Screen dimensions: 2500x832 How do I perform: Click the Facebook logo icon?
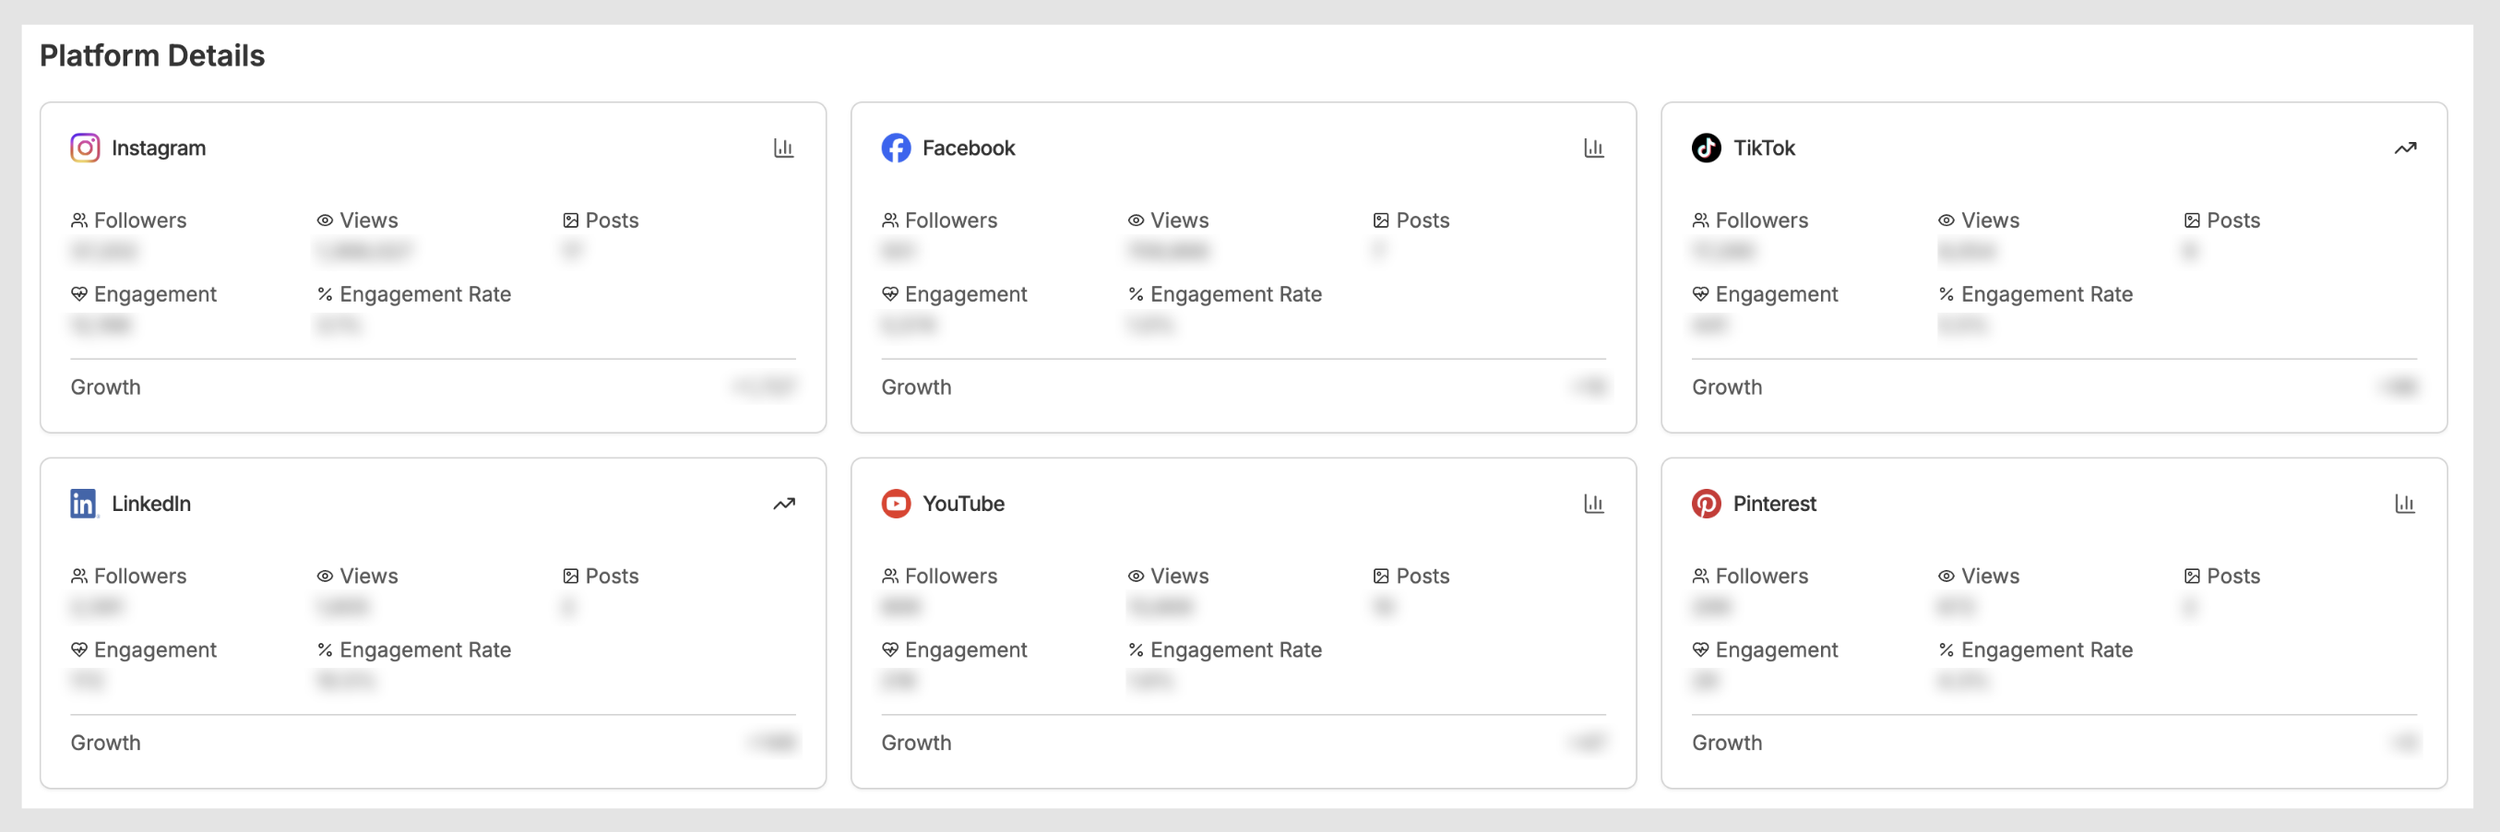(x=896, y=148)
